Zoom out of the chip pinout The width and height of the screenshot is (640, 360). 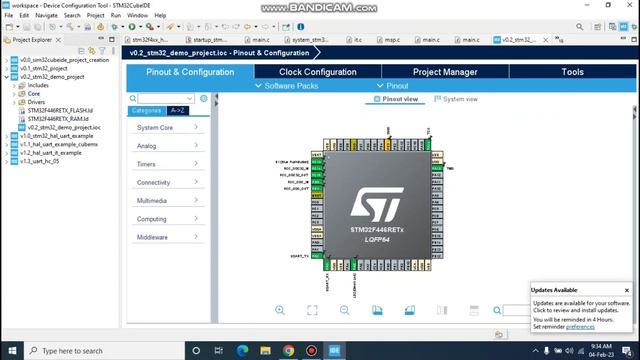pyautogui.click(x=344, y=310)
